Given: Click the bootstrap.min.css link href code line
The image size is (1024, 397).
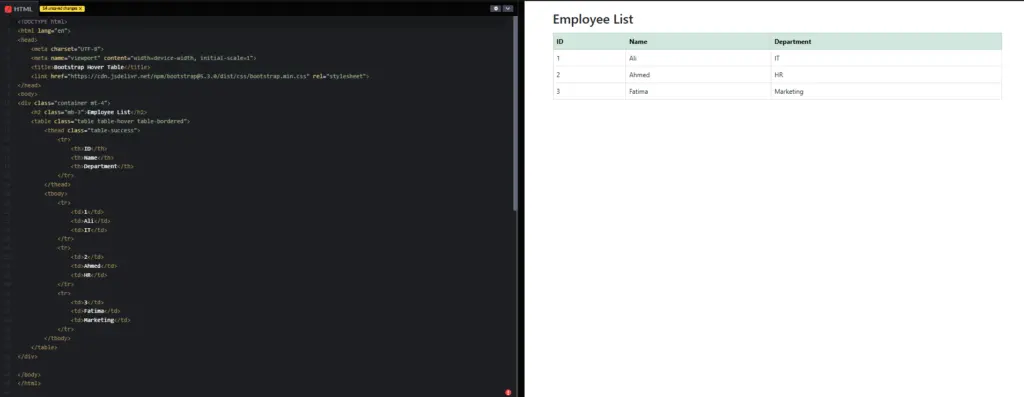Looking at the screenshot, I should pyautogui.click(x=200, y=76).
